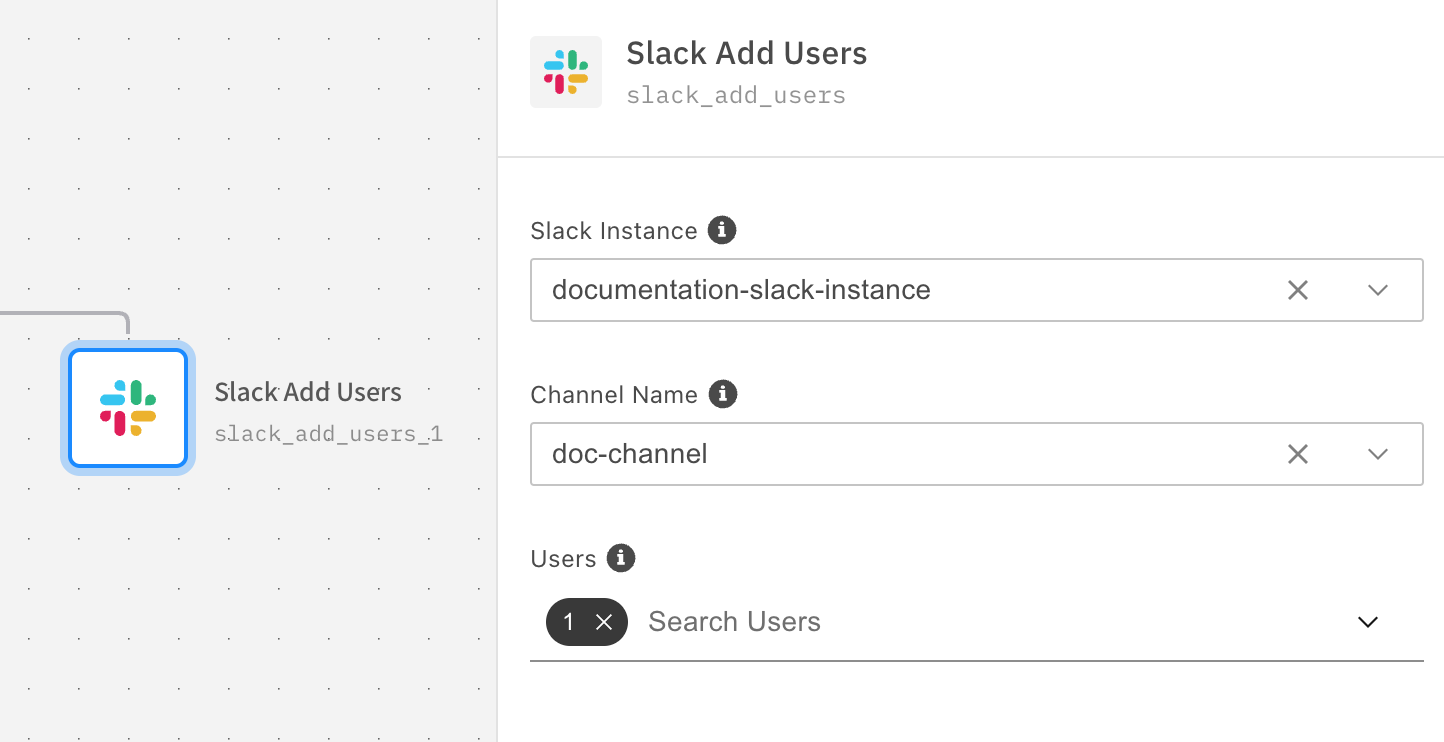Clear the documentation-slack-instance selection
This screenshot has height=742, width=1444.
(x=1297, y=290)
